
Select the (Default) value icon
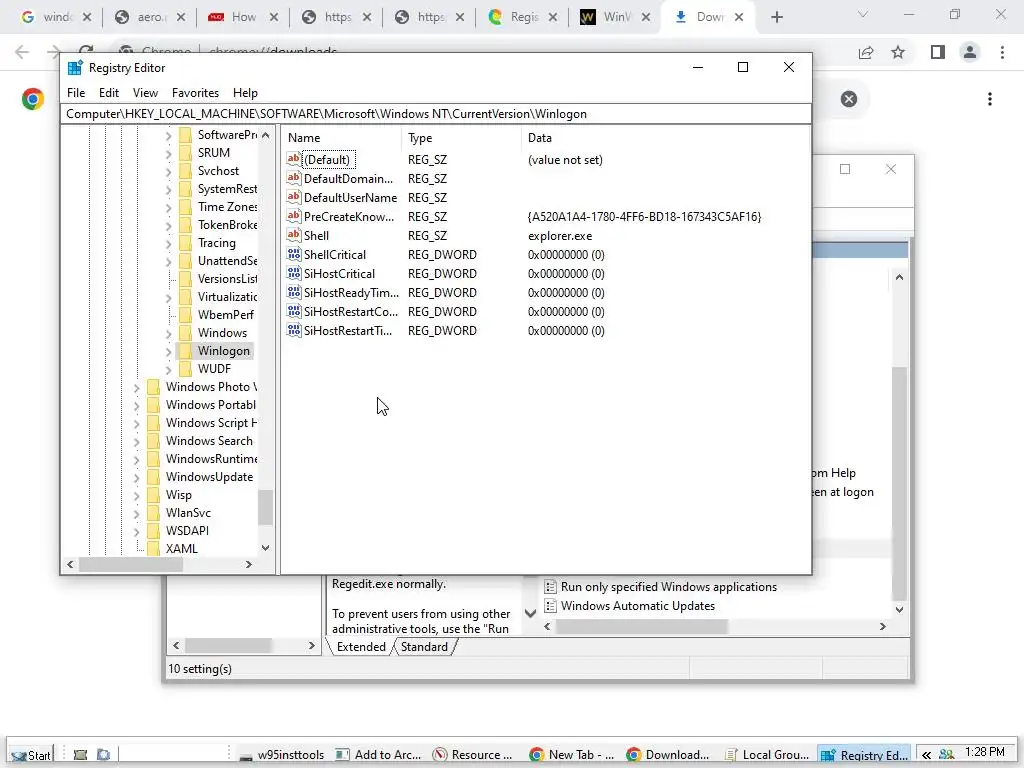pos(294,159)
